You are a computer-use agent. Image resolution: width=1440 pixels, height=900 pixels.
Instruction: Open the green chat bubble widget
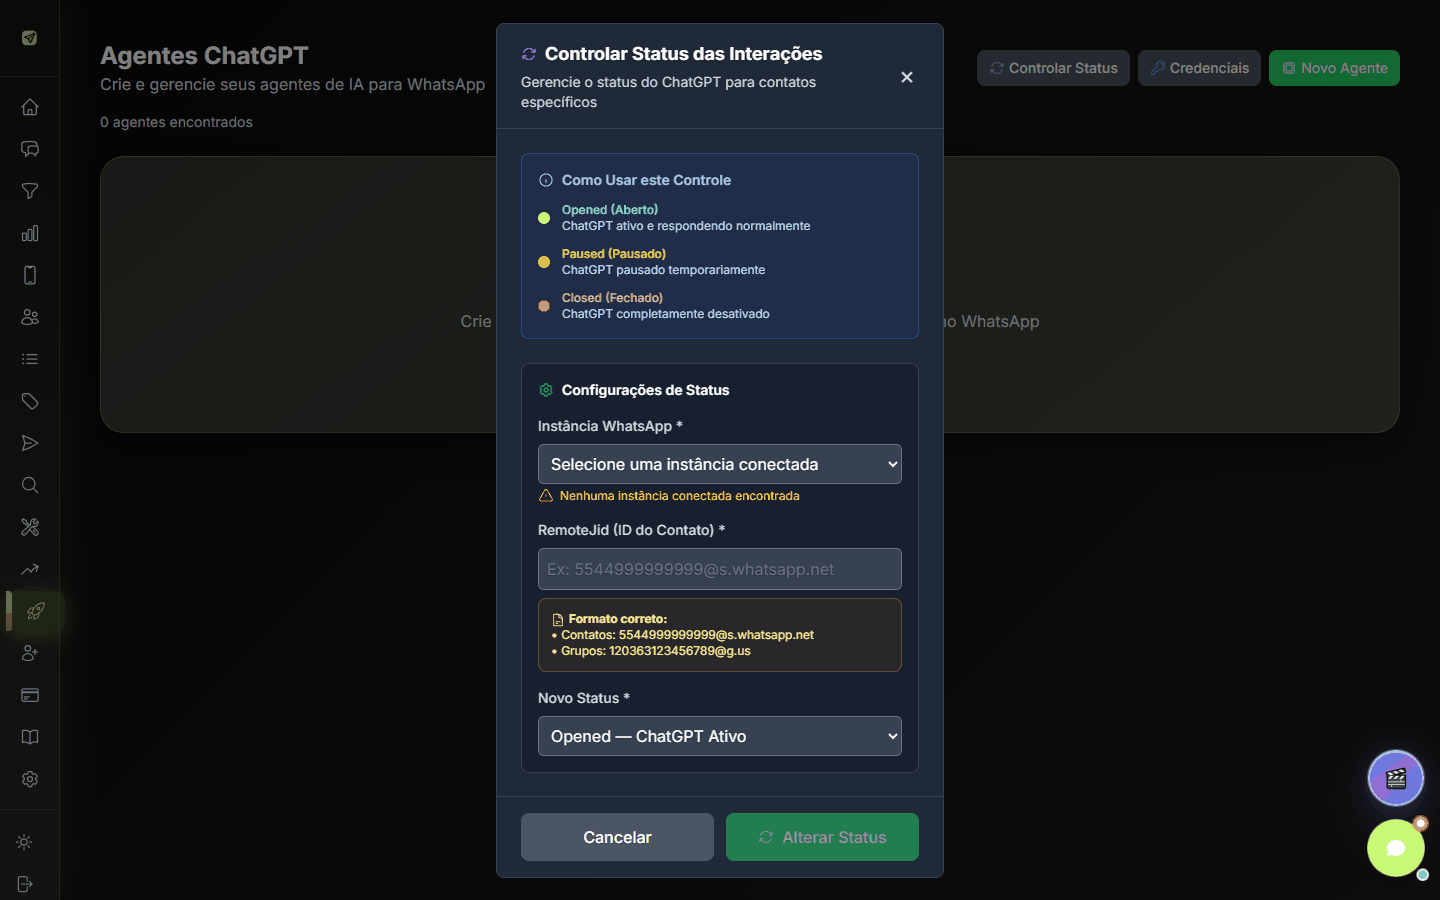pos(1396,848)
